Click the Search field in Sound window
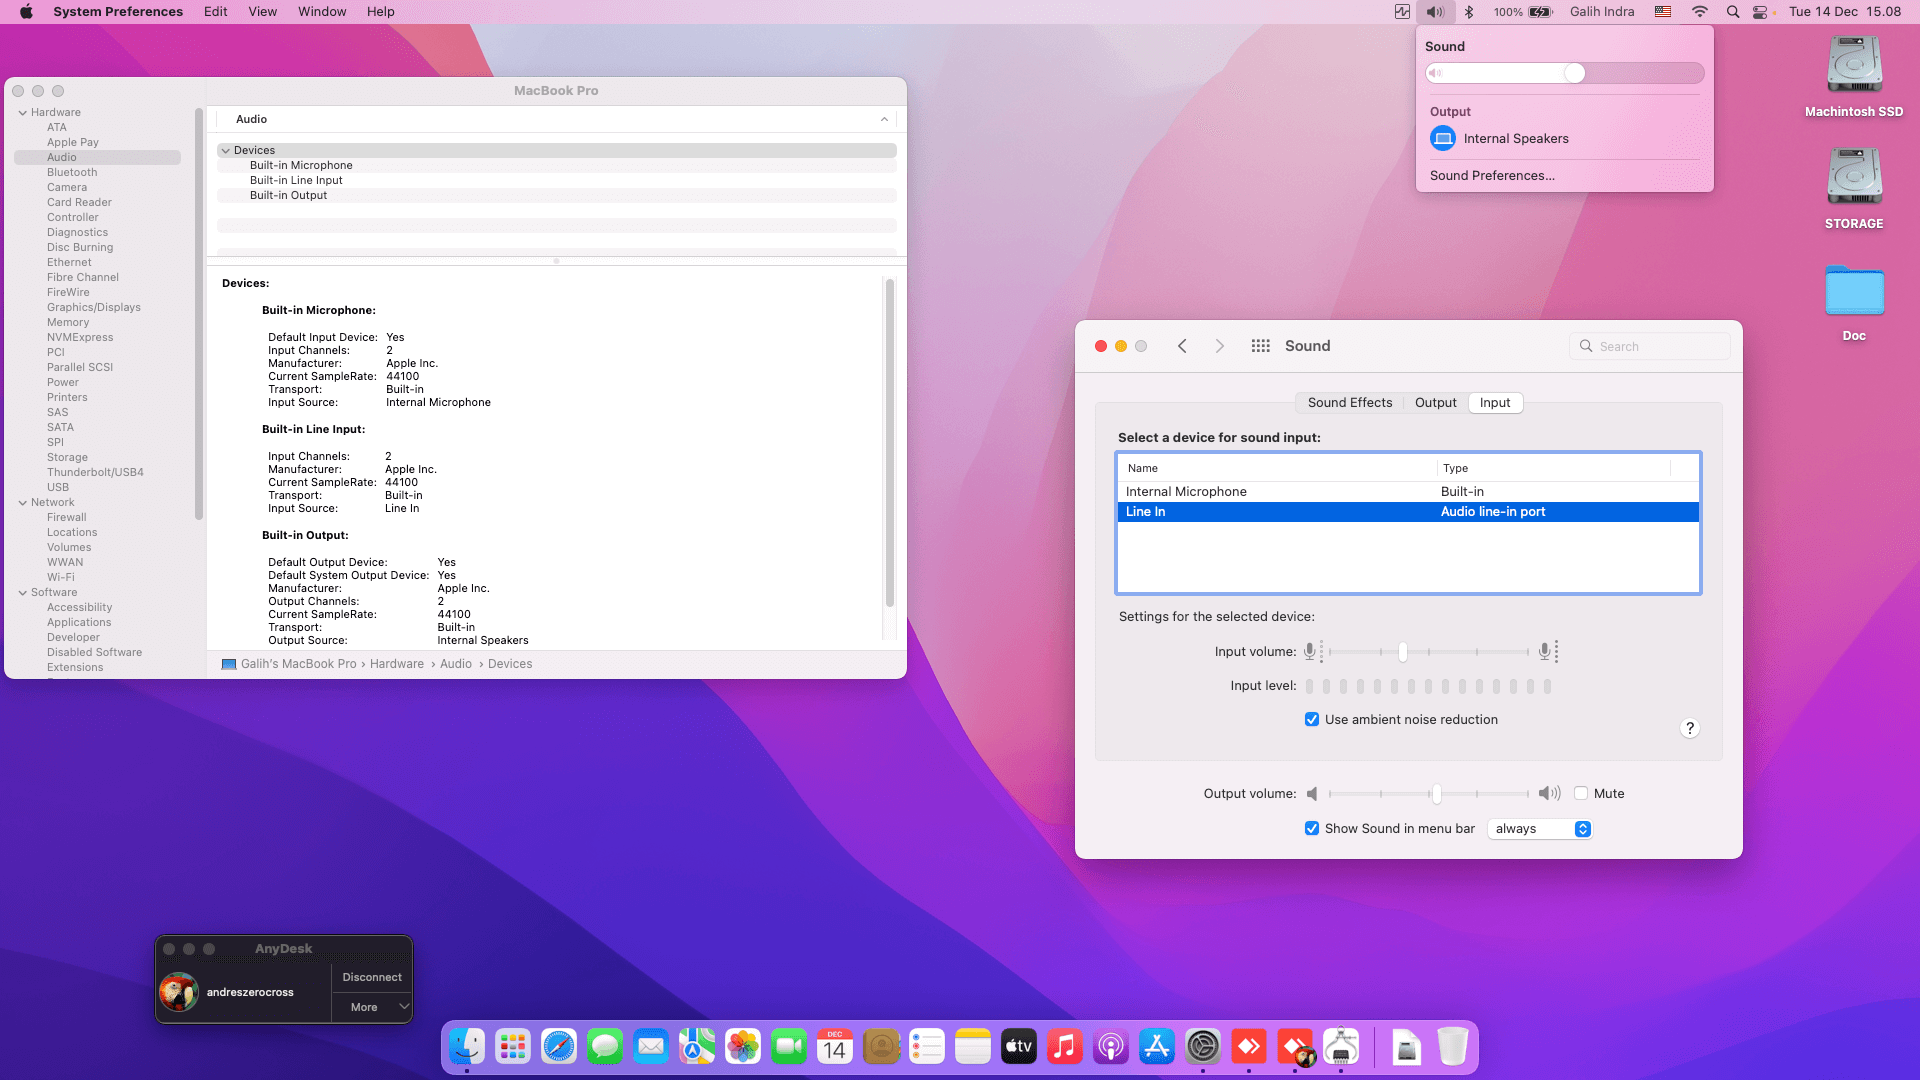The image size is (1920, 1080). [1650, 346]
